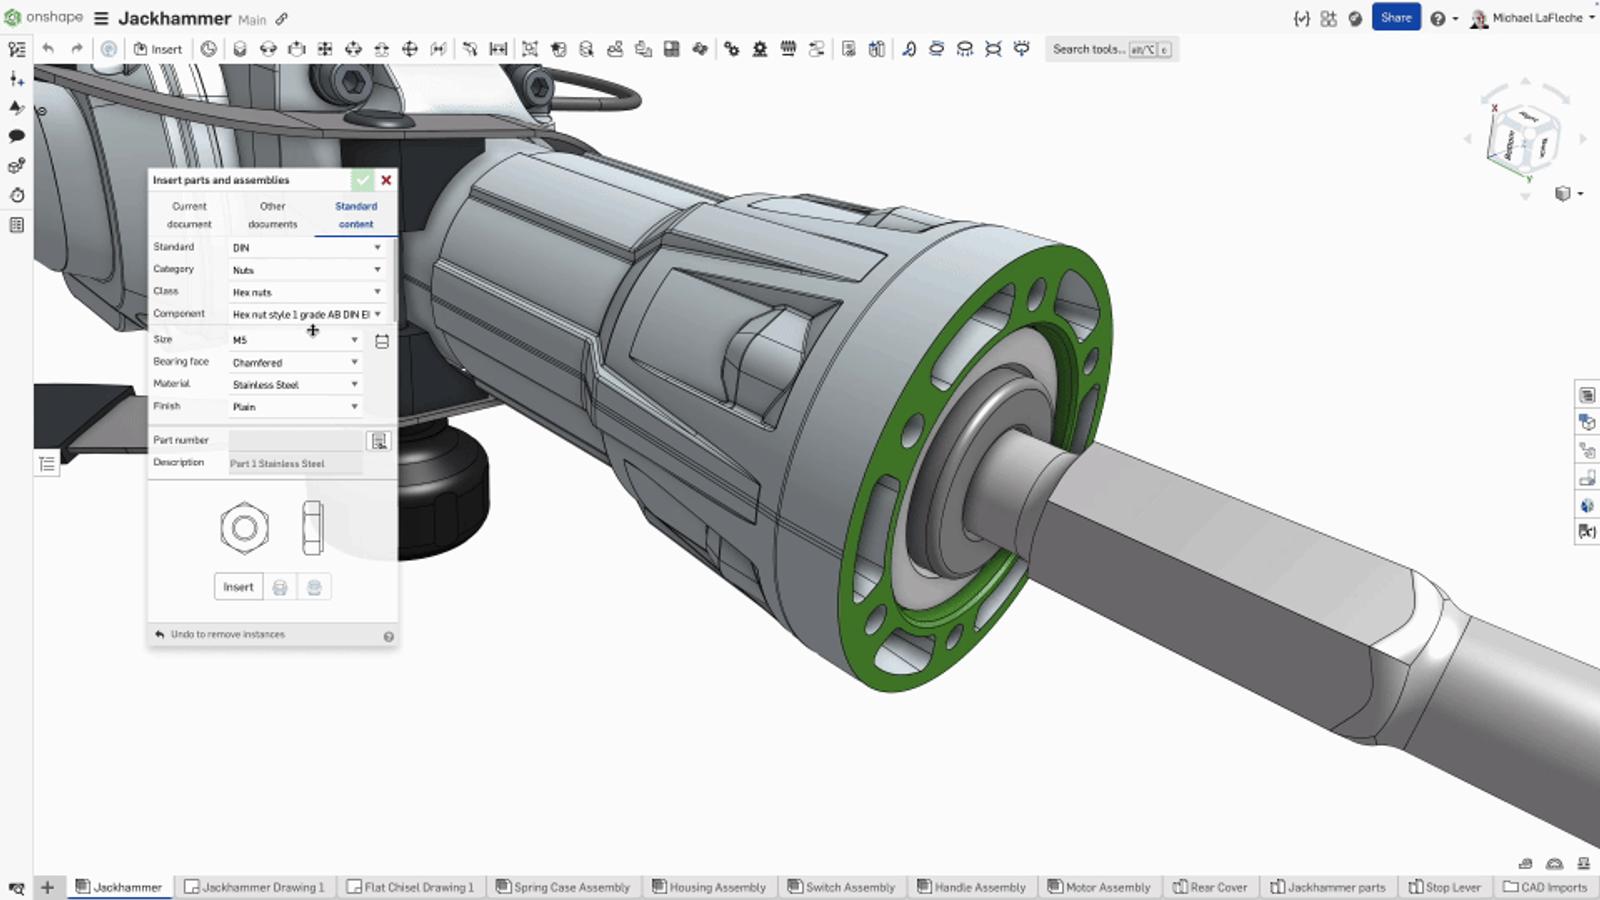Click the Part number input field
Image resolution: width=1600 pixels, height=900 pixels.
[x=296, y=441]
